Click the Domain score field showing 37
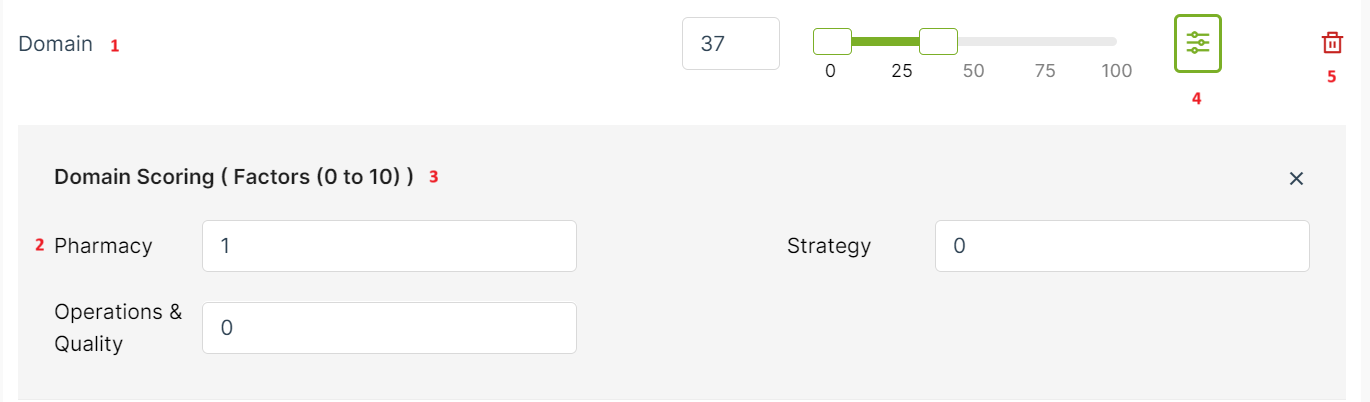This screenshot has width=1370, height=402. point(730,44)
